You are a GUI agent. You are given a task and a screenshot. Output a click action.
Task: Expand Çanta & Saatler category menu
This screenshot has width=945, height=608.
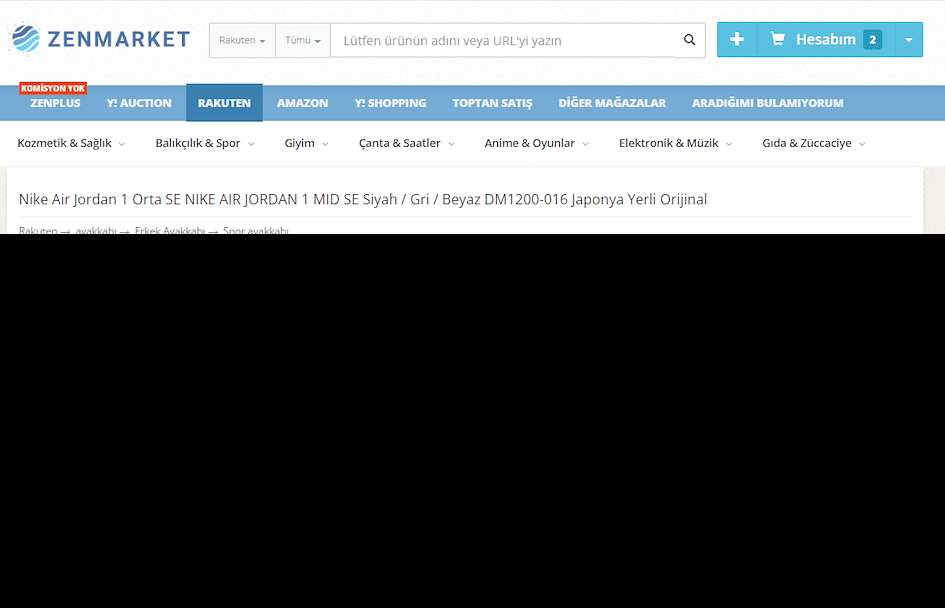[x=406, y=143]
